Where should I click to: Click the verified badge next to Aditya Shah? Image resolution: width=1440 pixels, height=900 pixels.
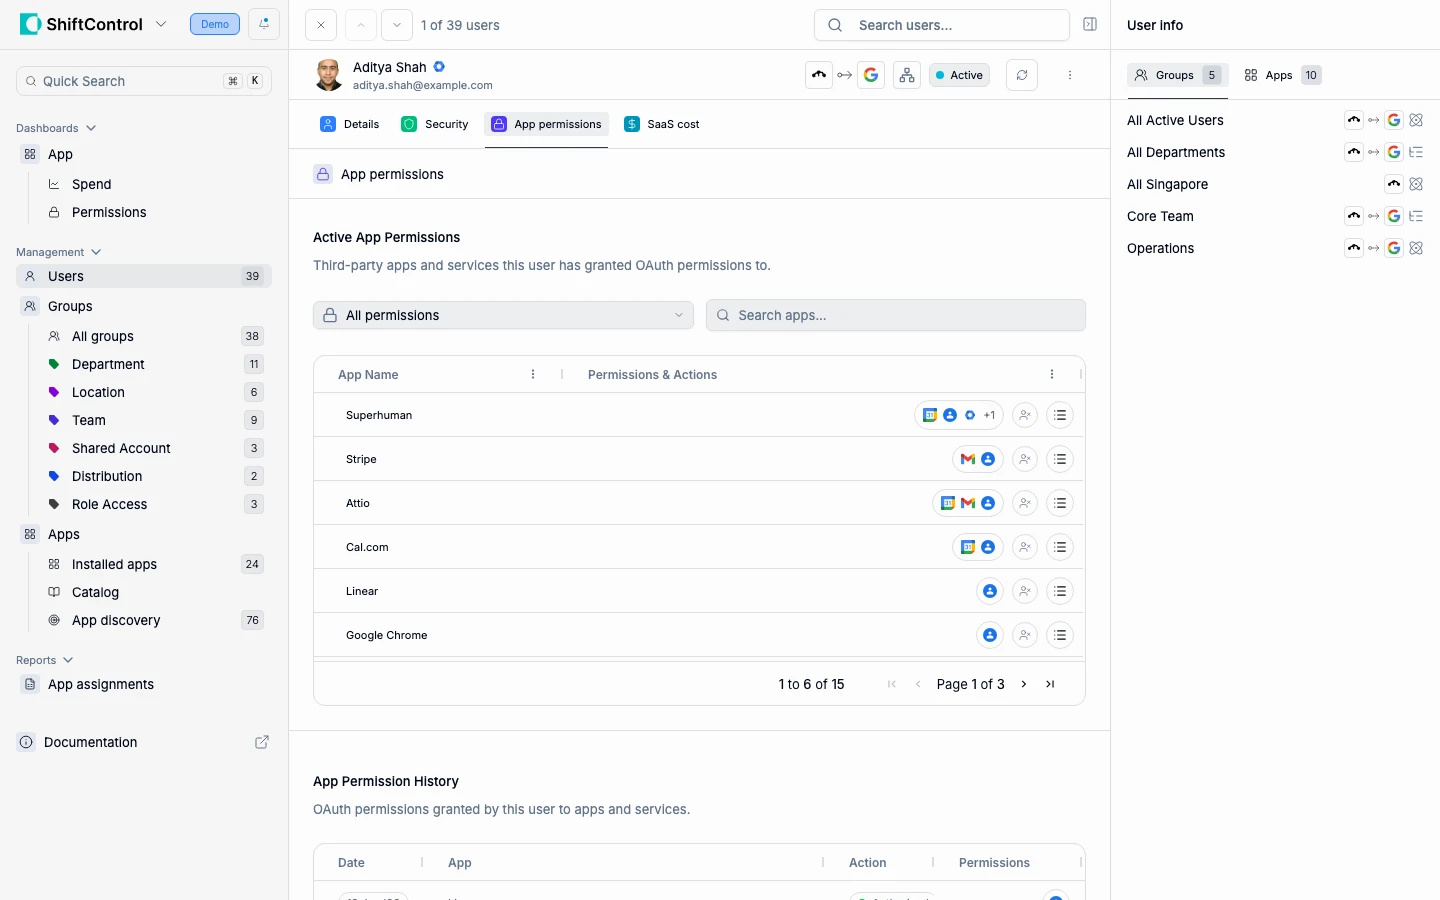(439, 67)
